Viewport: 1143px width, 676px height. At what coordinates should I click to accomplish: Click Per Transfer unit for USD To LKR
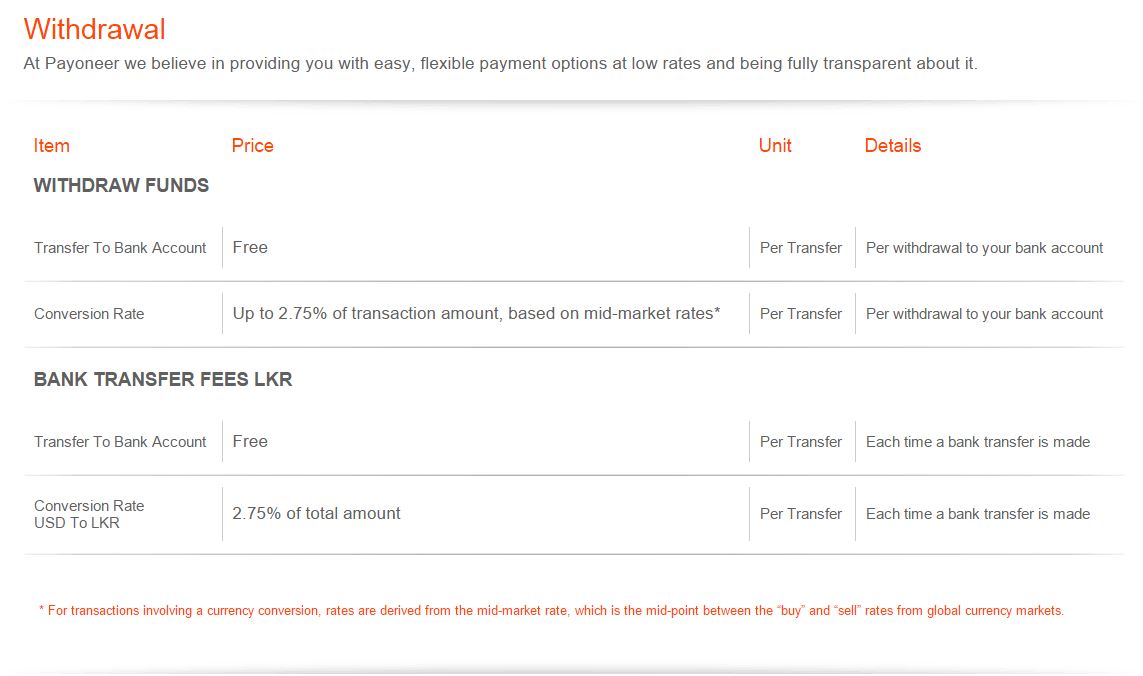coord(800,514)
